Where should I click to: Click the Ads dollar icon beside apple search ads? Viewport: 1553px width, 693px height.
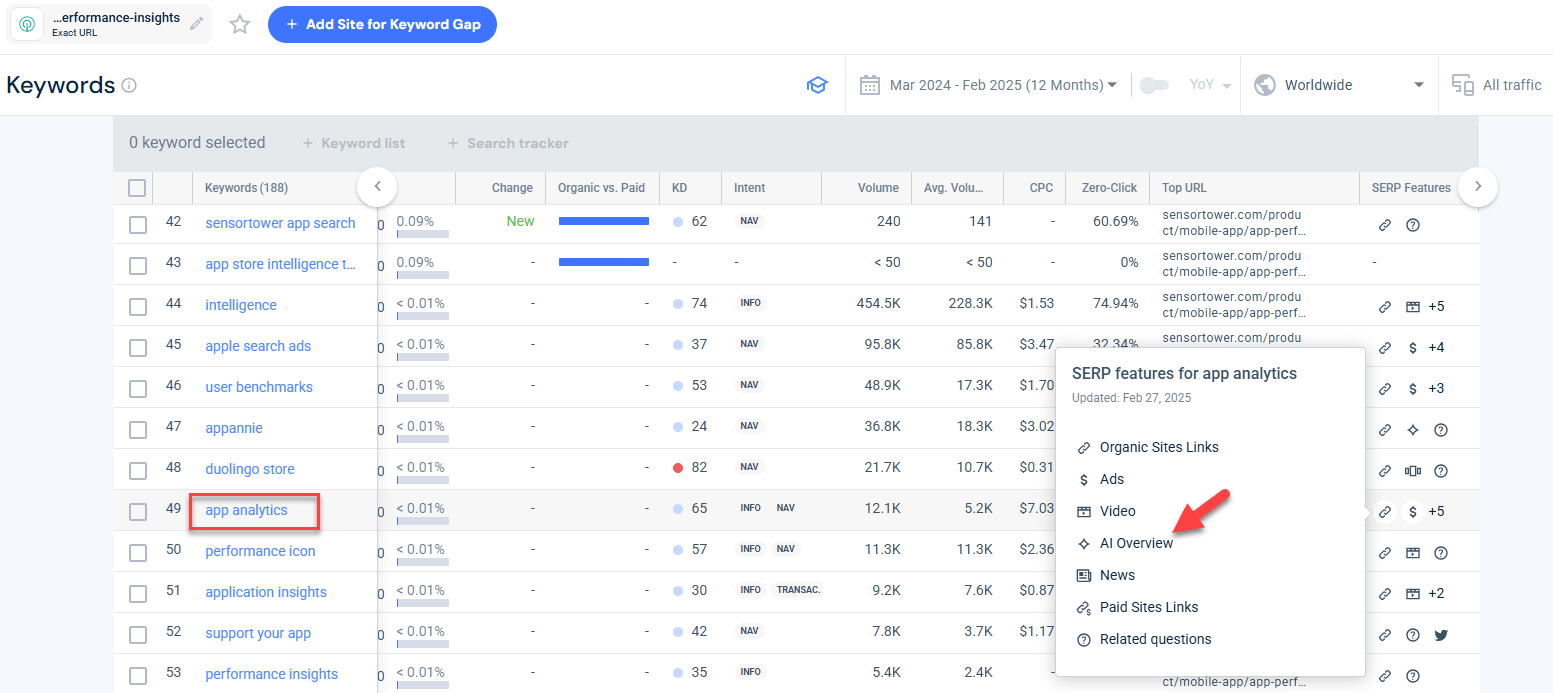pos(1412,347)
